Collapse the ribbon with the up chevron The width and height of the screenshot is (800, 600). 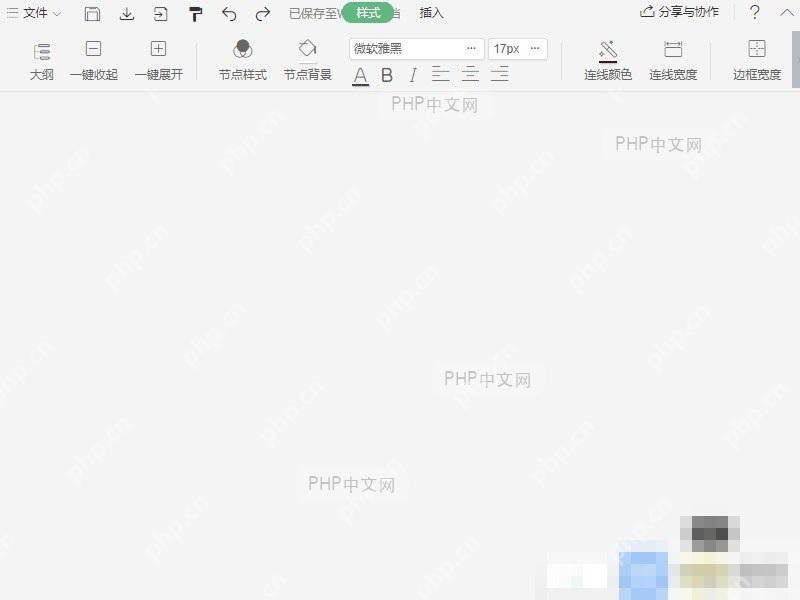coord(787,12)
